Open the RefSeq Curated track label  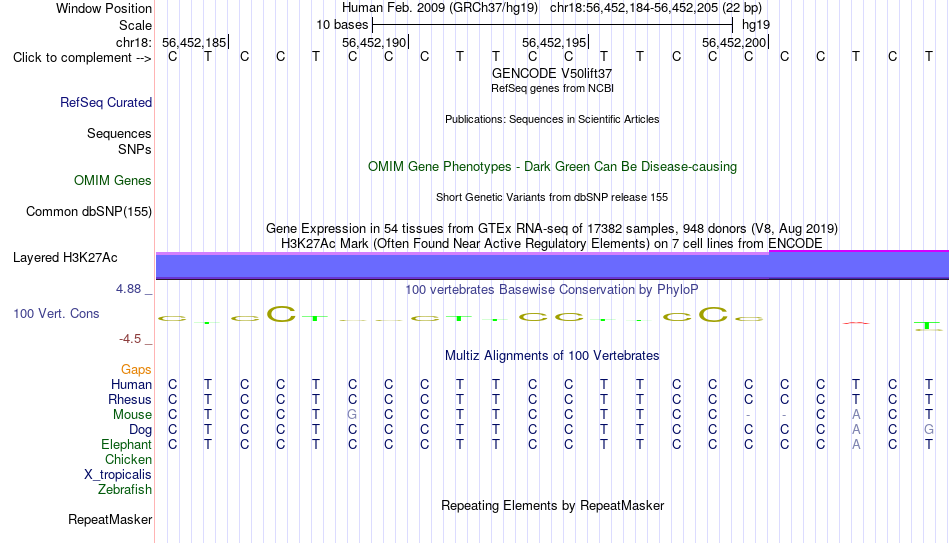point(105,102)
